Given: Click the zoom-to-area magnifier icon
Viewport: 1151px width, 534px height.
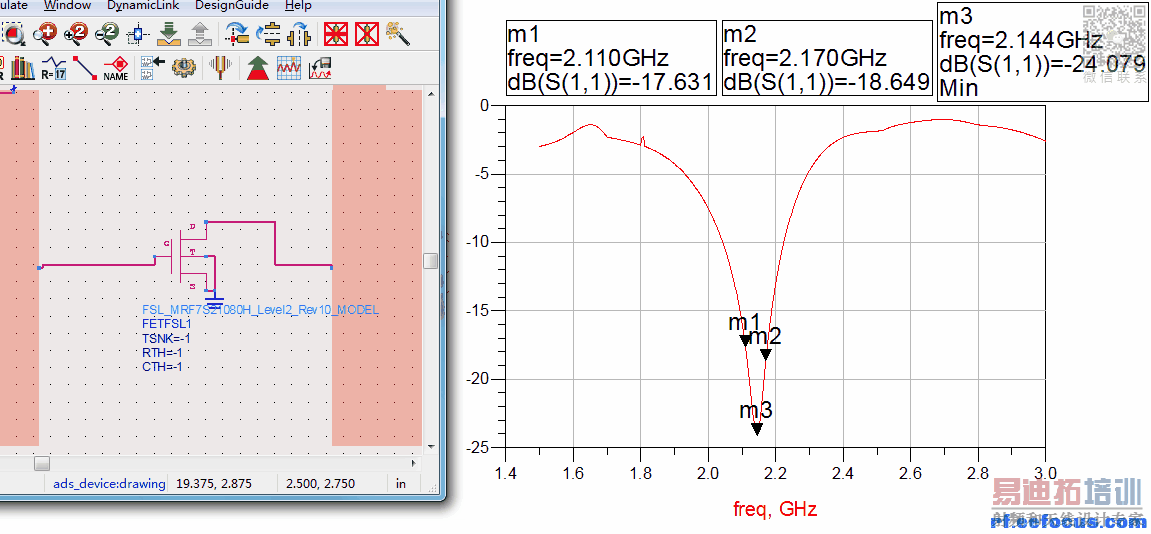Looking at the screenshot, I should [13, 33].
